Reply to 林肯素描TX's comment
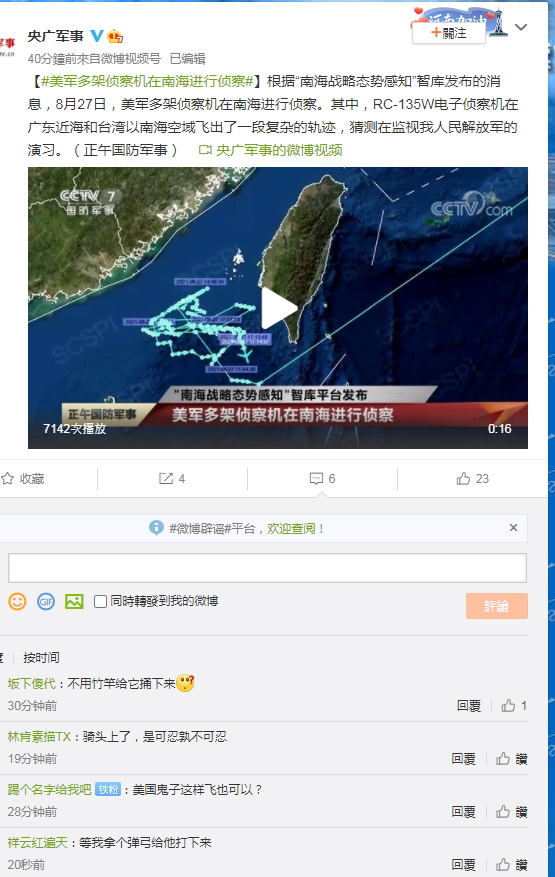Image resolution: width=555 pixels, height=877 pixels. pyautogui.click(x=463, y=758)
